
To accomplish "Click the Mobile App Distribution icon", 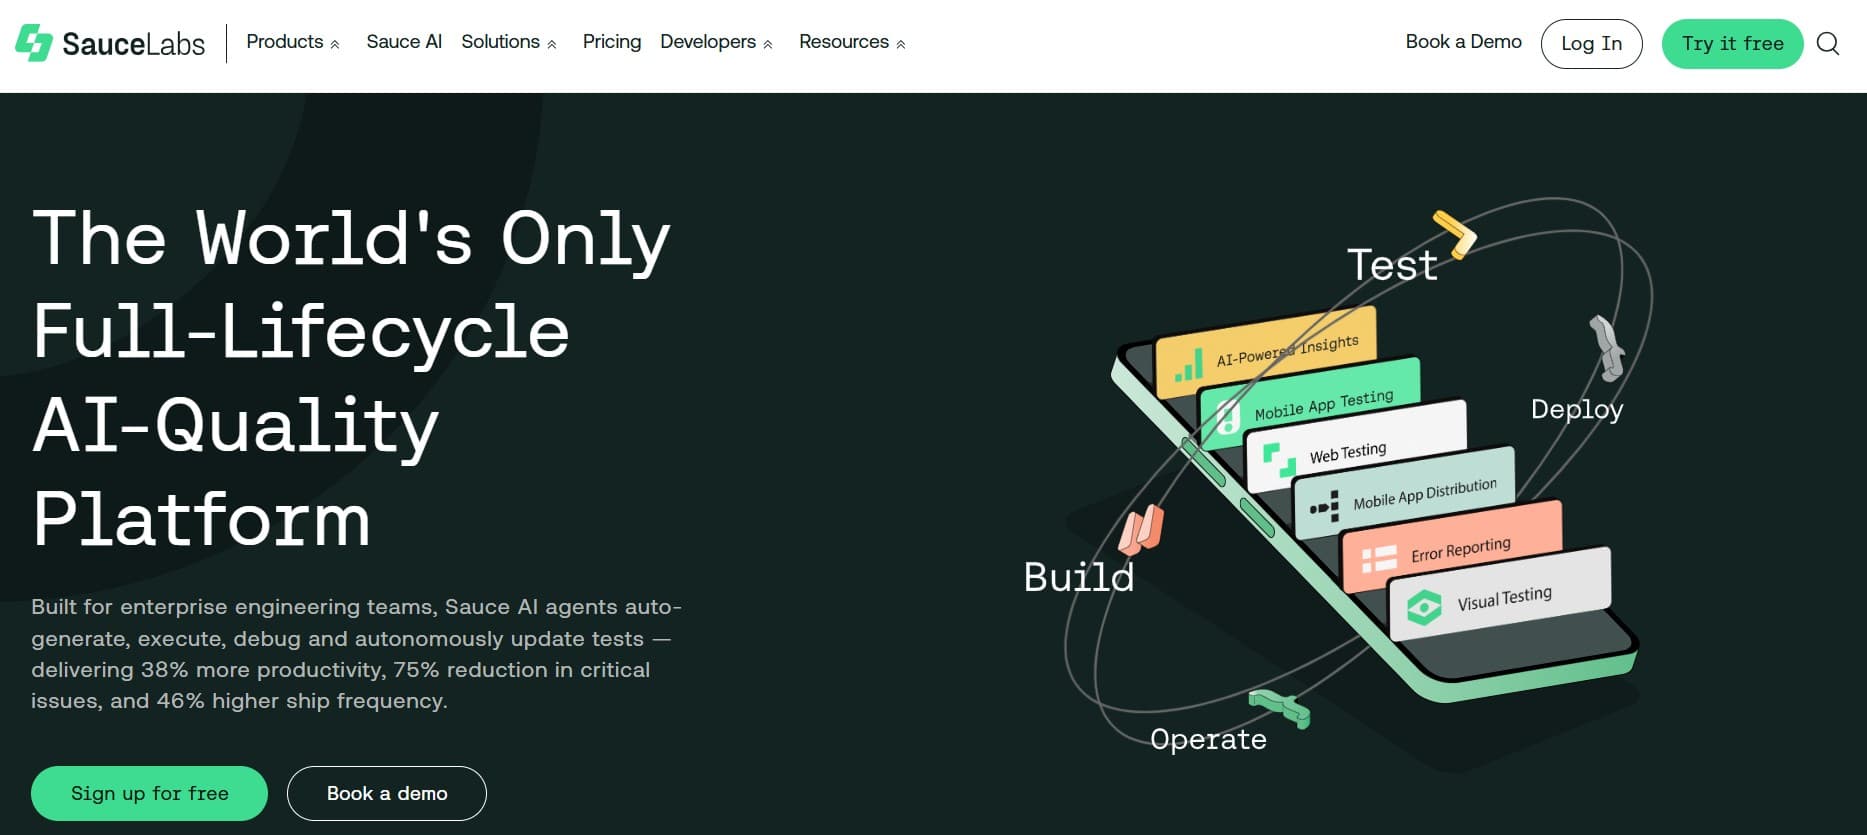I will pyautogui.click(x=1325, y=507).
